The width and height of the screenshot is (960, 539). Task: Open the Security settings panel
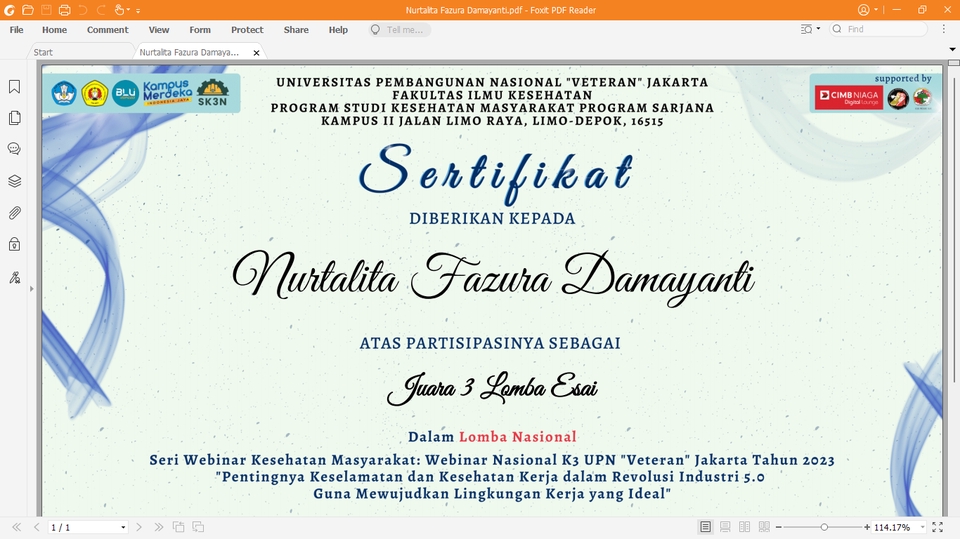[15, 244]
